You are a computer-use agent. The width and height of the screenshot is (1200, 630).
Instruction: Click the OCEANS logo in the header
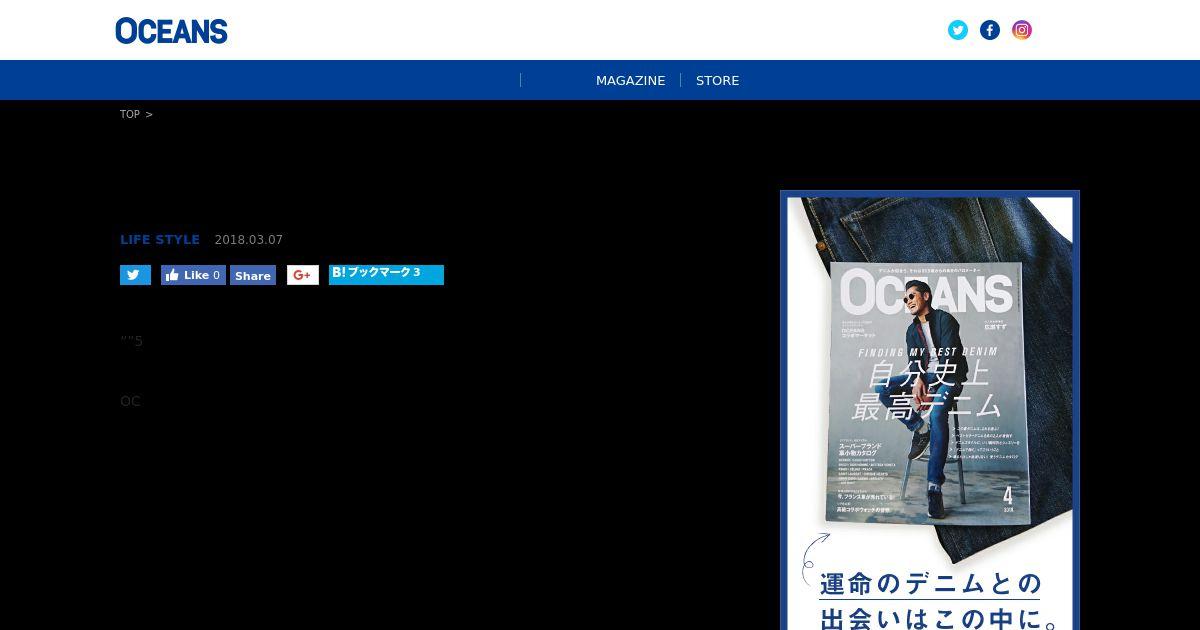click(171, 31)
